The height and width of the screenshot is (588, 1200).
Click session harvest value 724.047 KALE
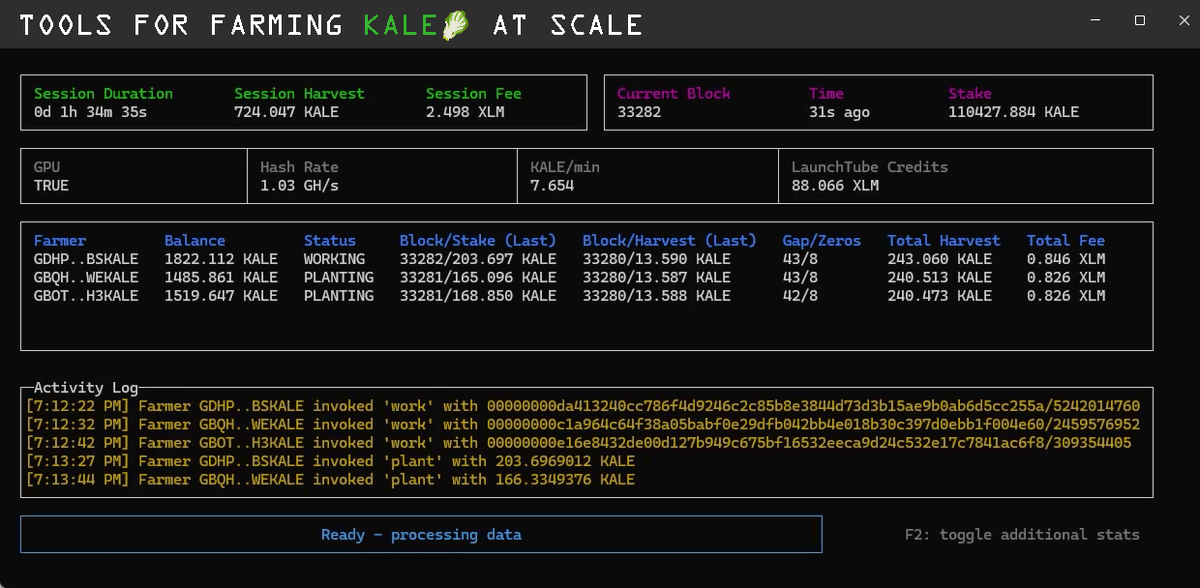(x=286, y=112)
